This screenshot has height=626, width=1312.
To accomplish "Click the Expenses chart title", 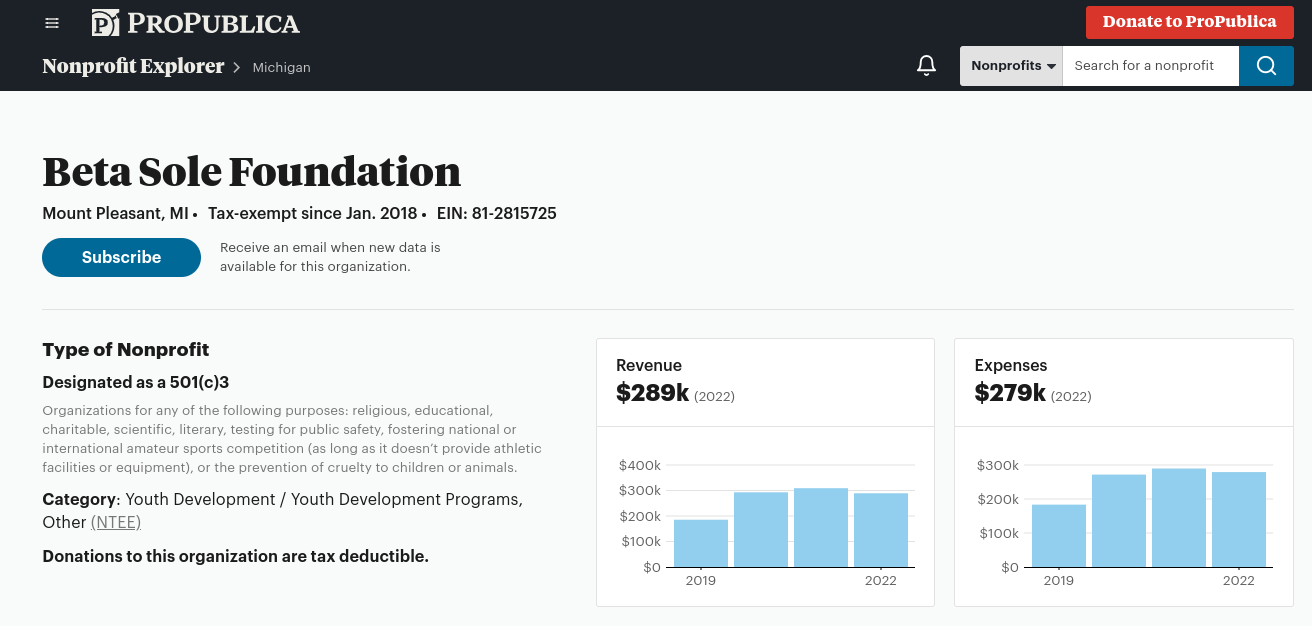I will tap(1011, 365).
